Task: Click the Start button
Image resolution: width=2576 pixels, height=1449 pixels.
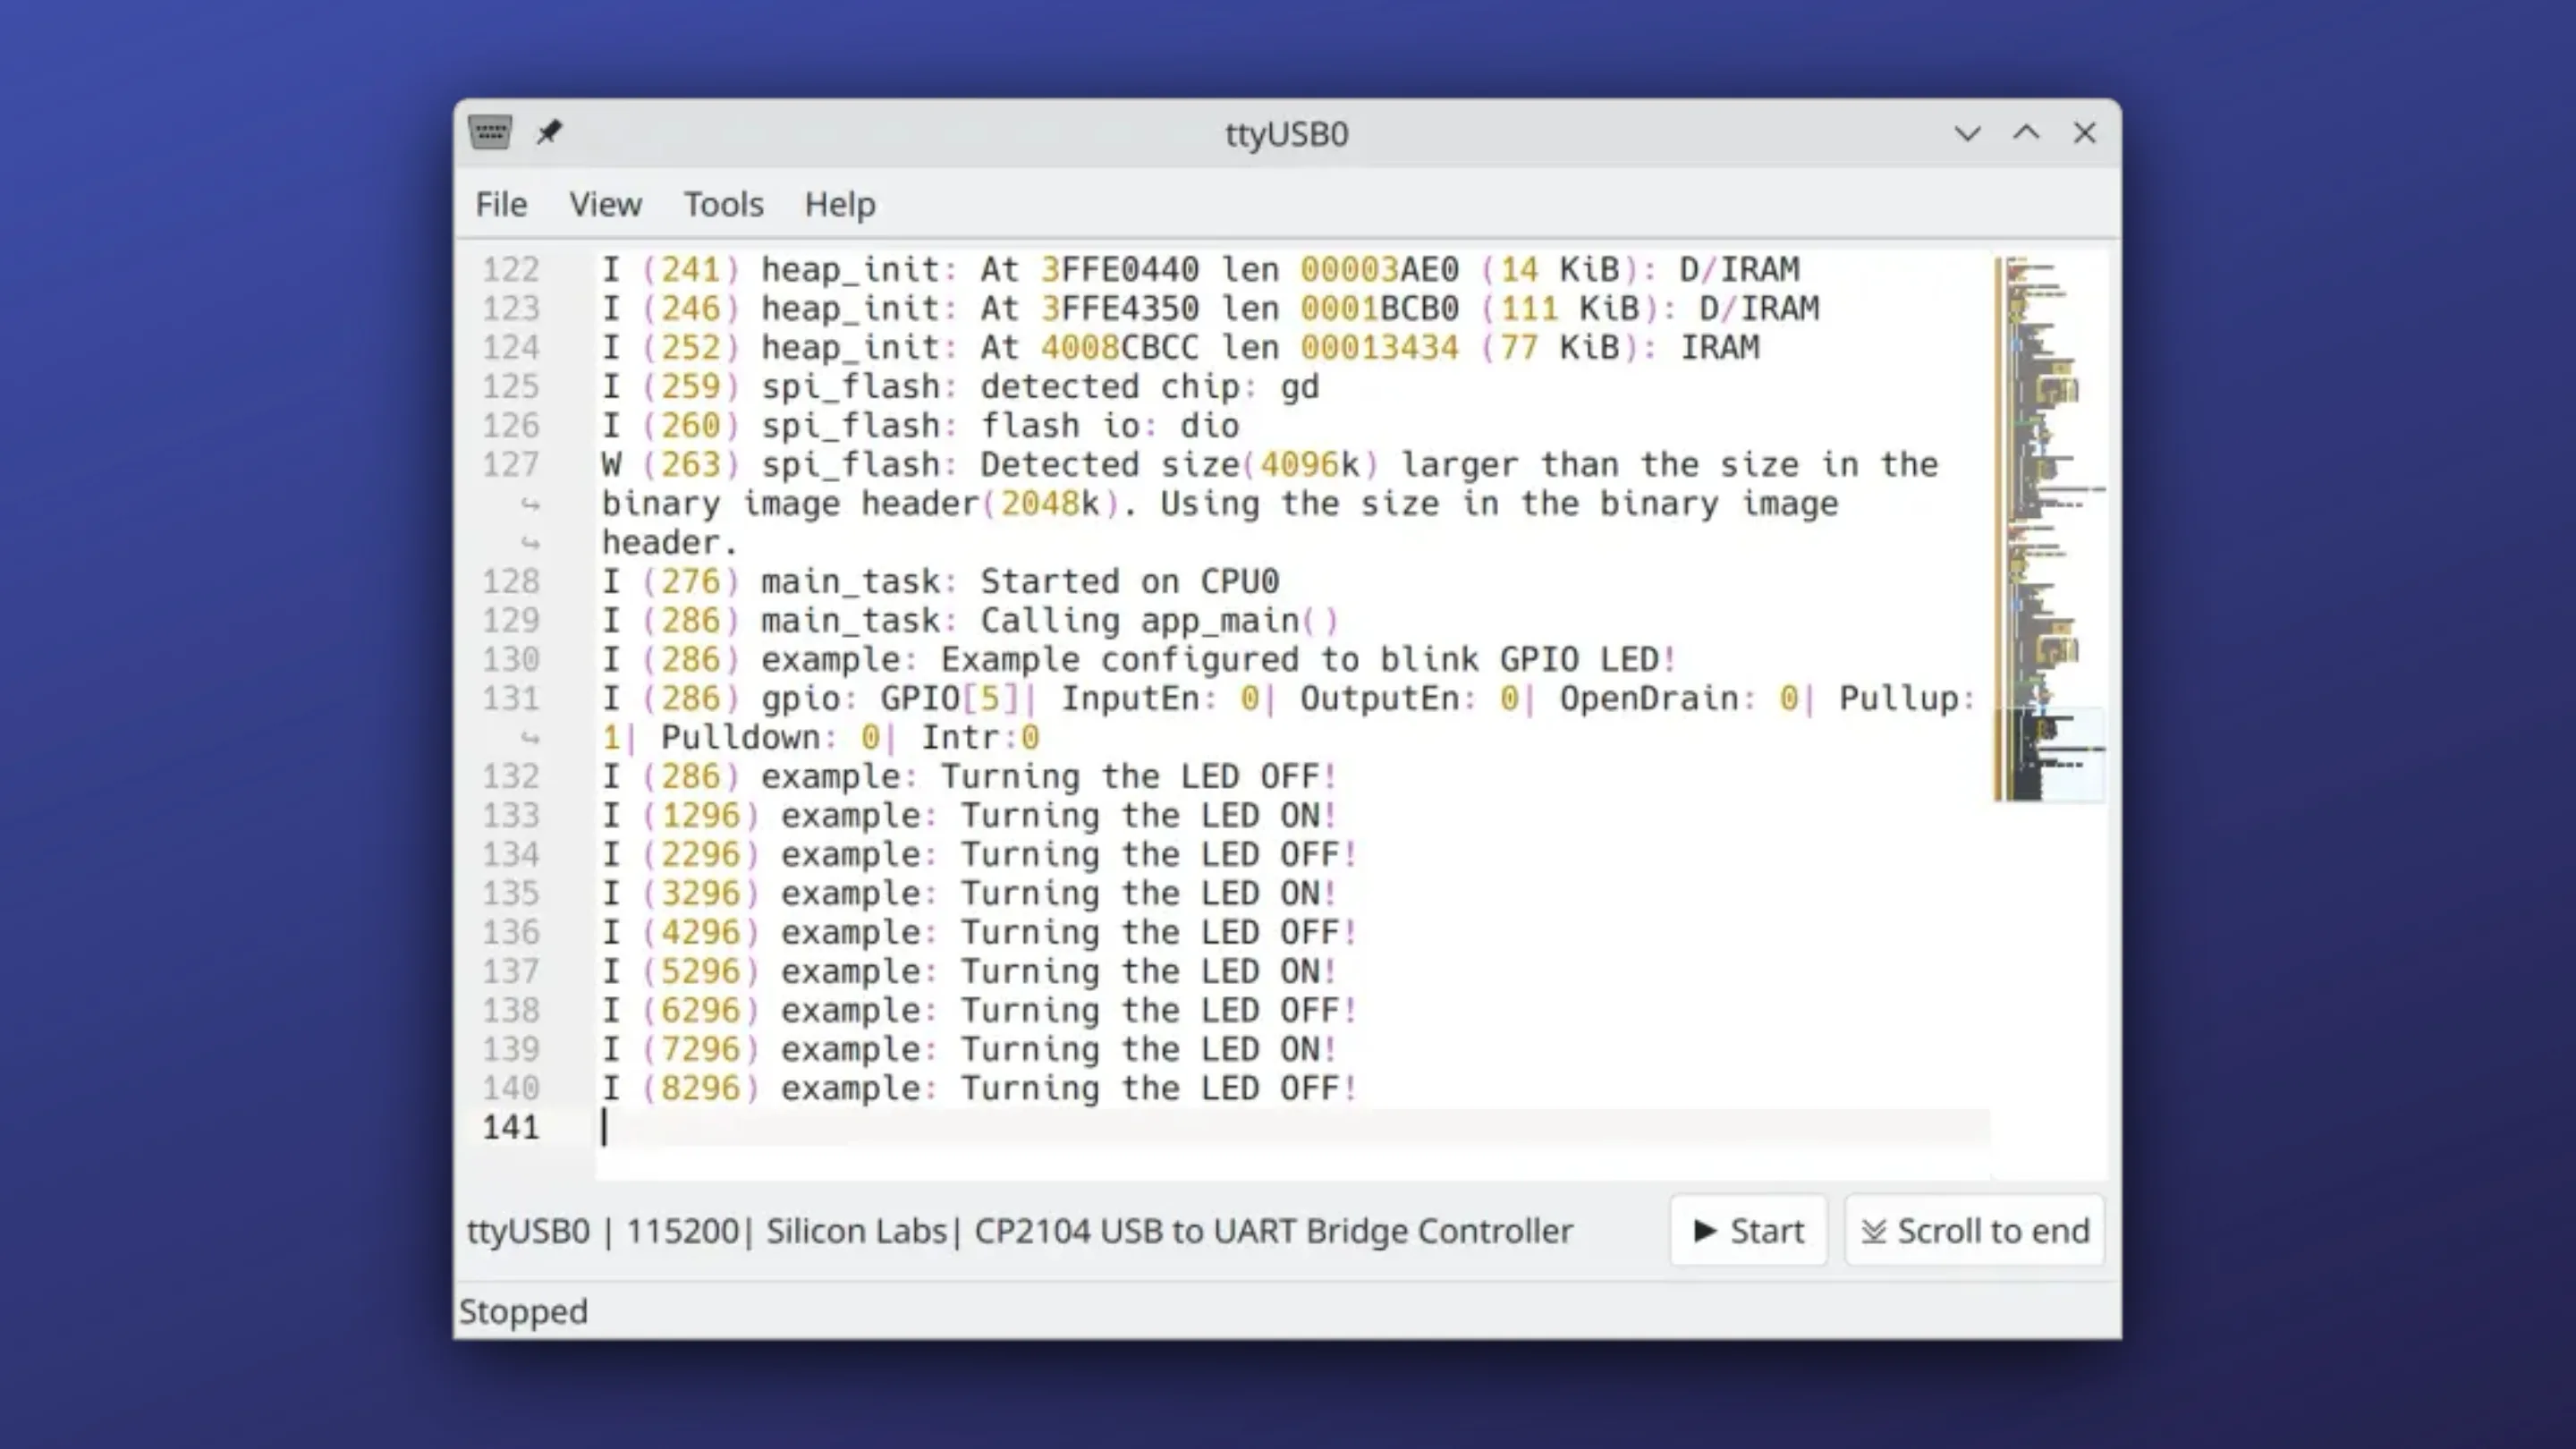Action: pyautogui.click(x=1748, y=1230)
